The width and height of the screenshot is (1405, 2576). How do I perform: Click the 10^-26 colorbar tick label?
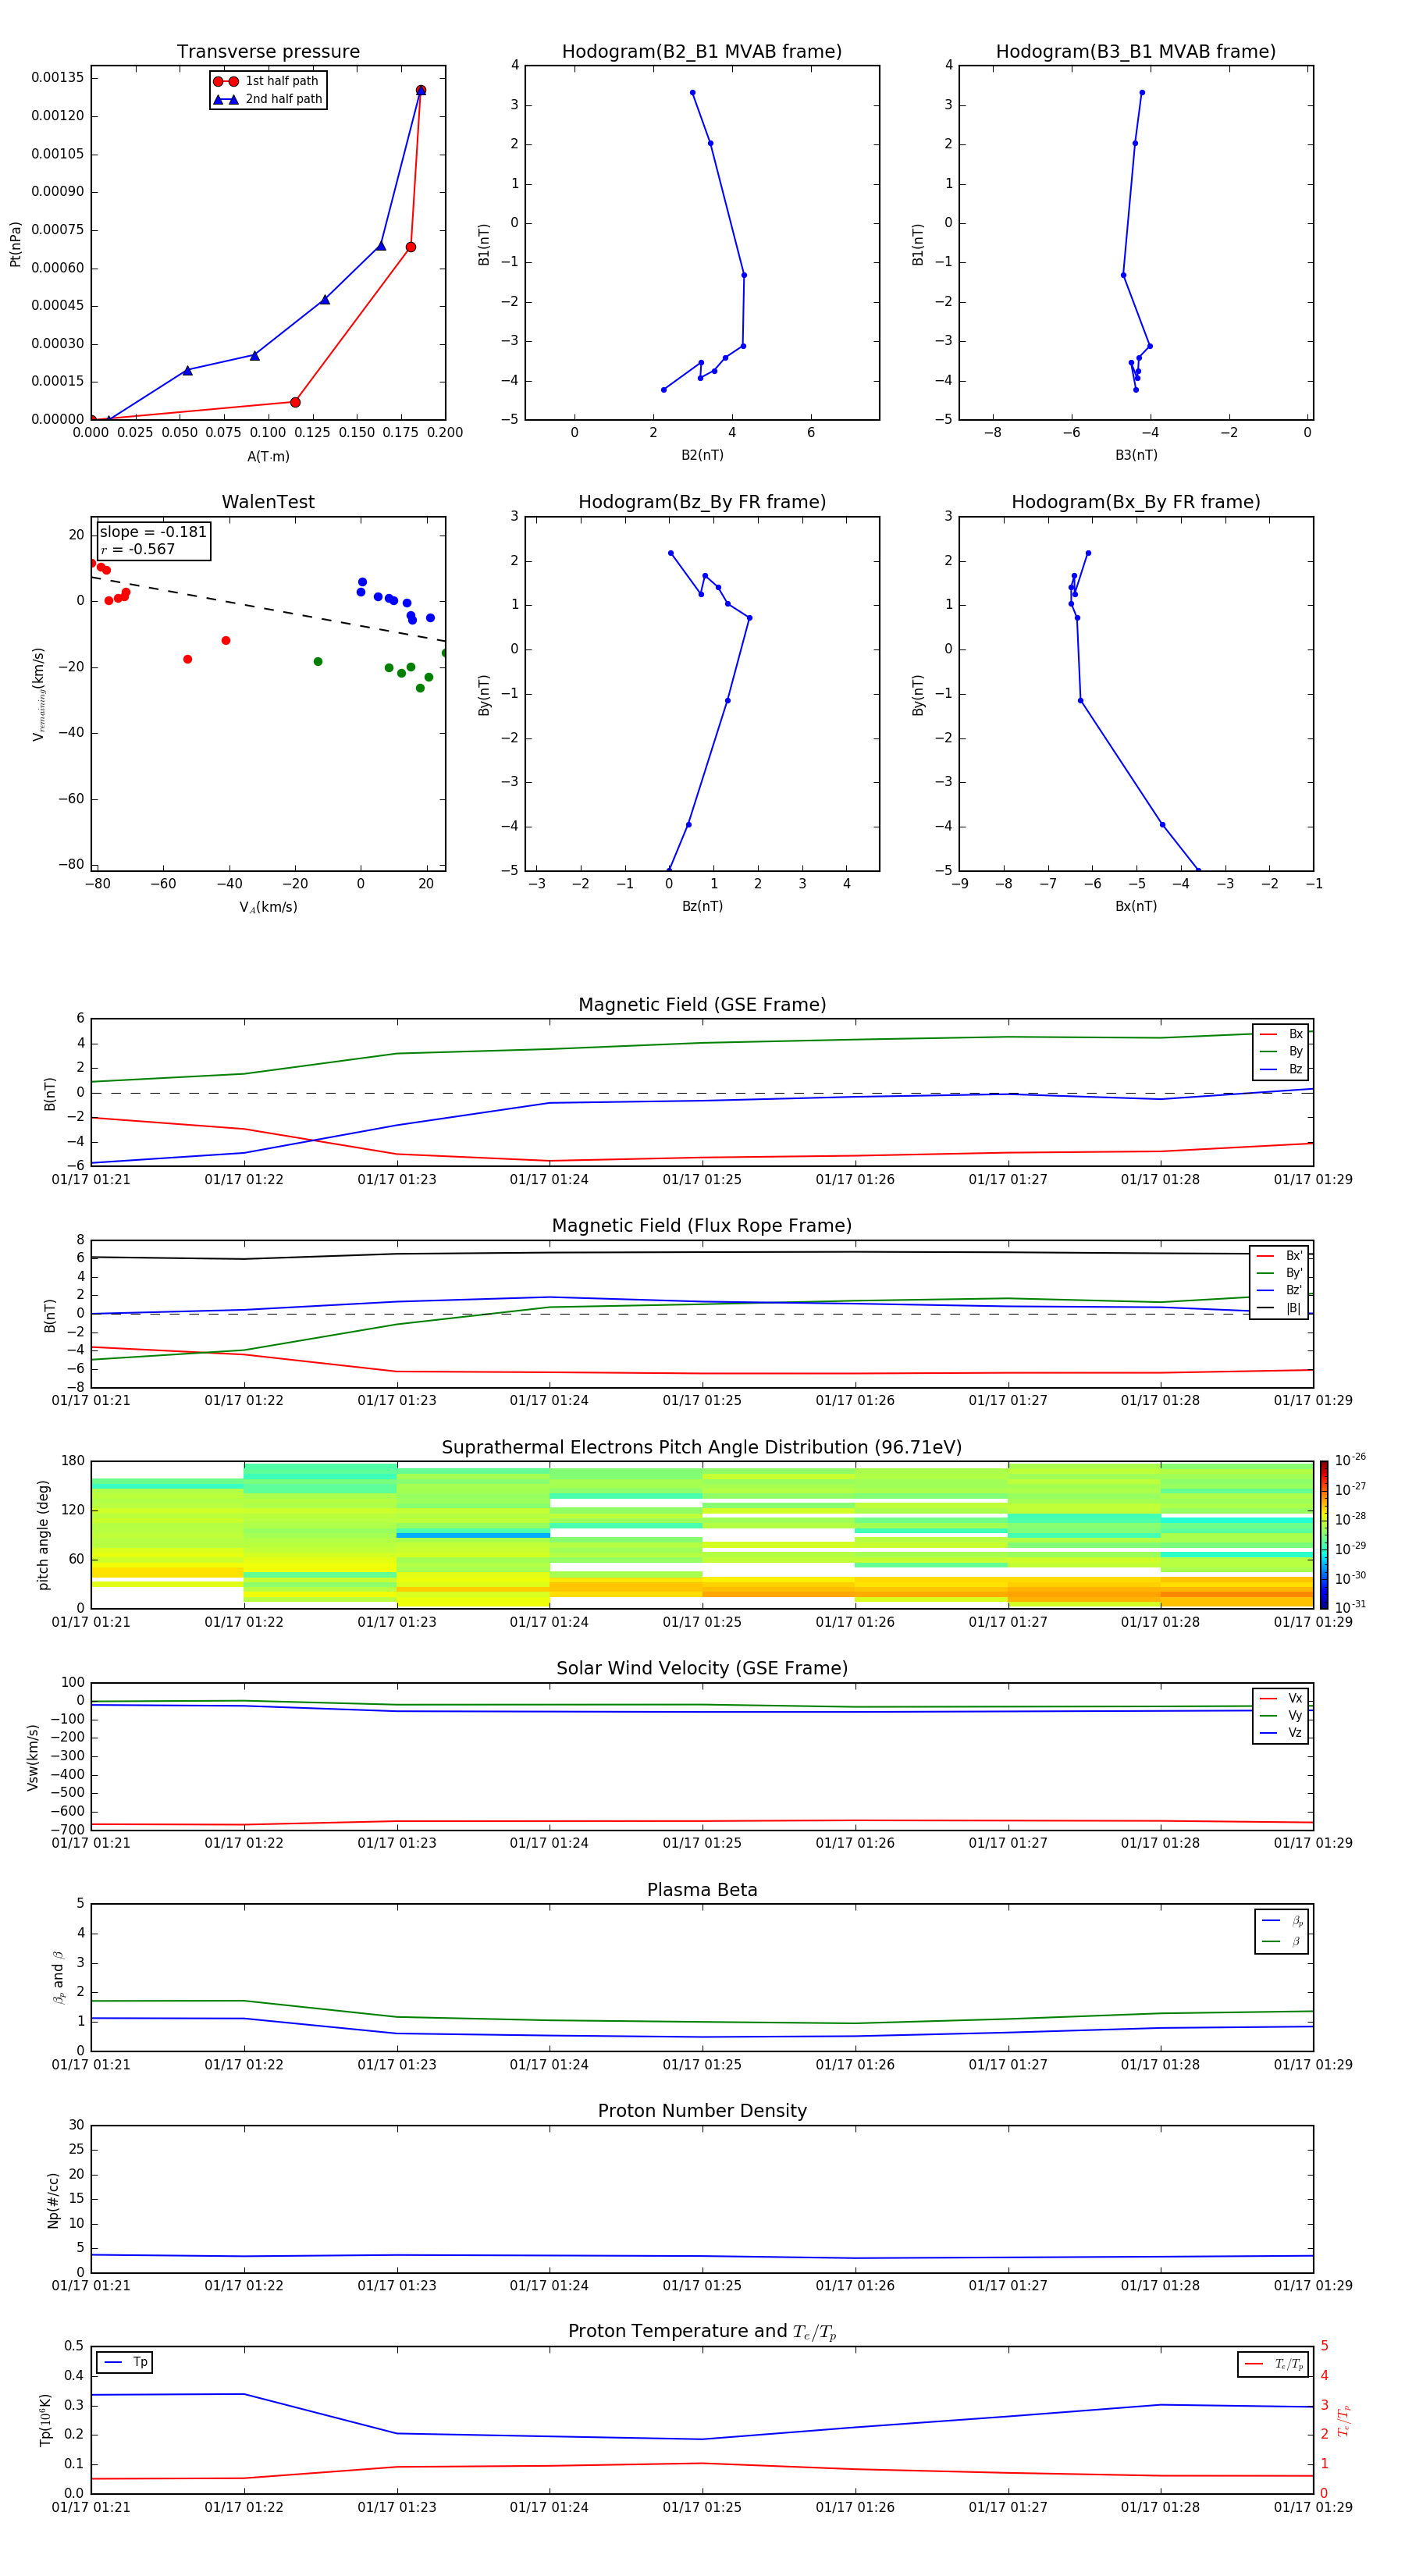coord(1350,1460)
